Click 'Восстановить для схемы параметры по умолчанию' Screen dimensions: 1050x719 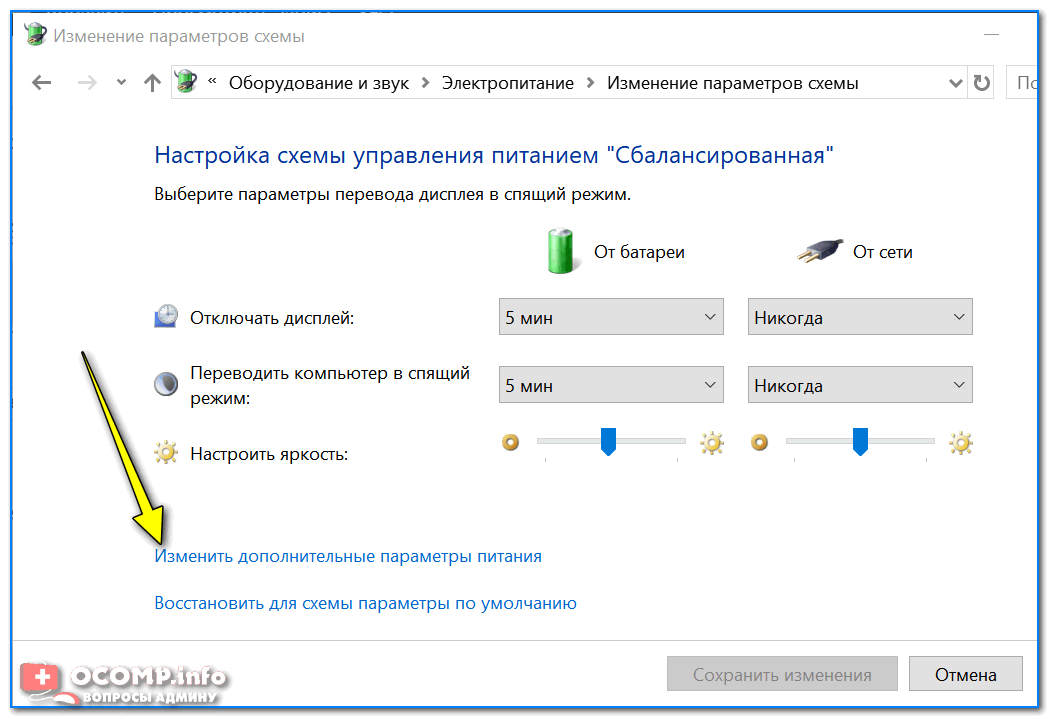[x=365, y=603]
